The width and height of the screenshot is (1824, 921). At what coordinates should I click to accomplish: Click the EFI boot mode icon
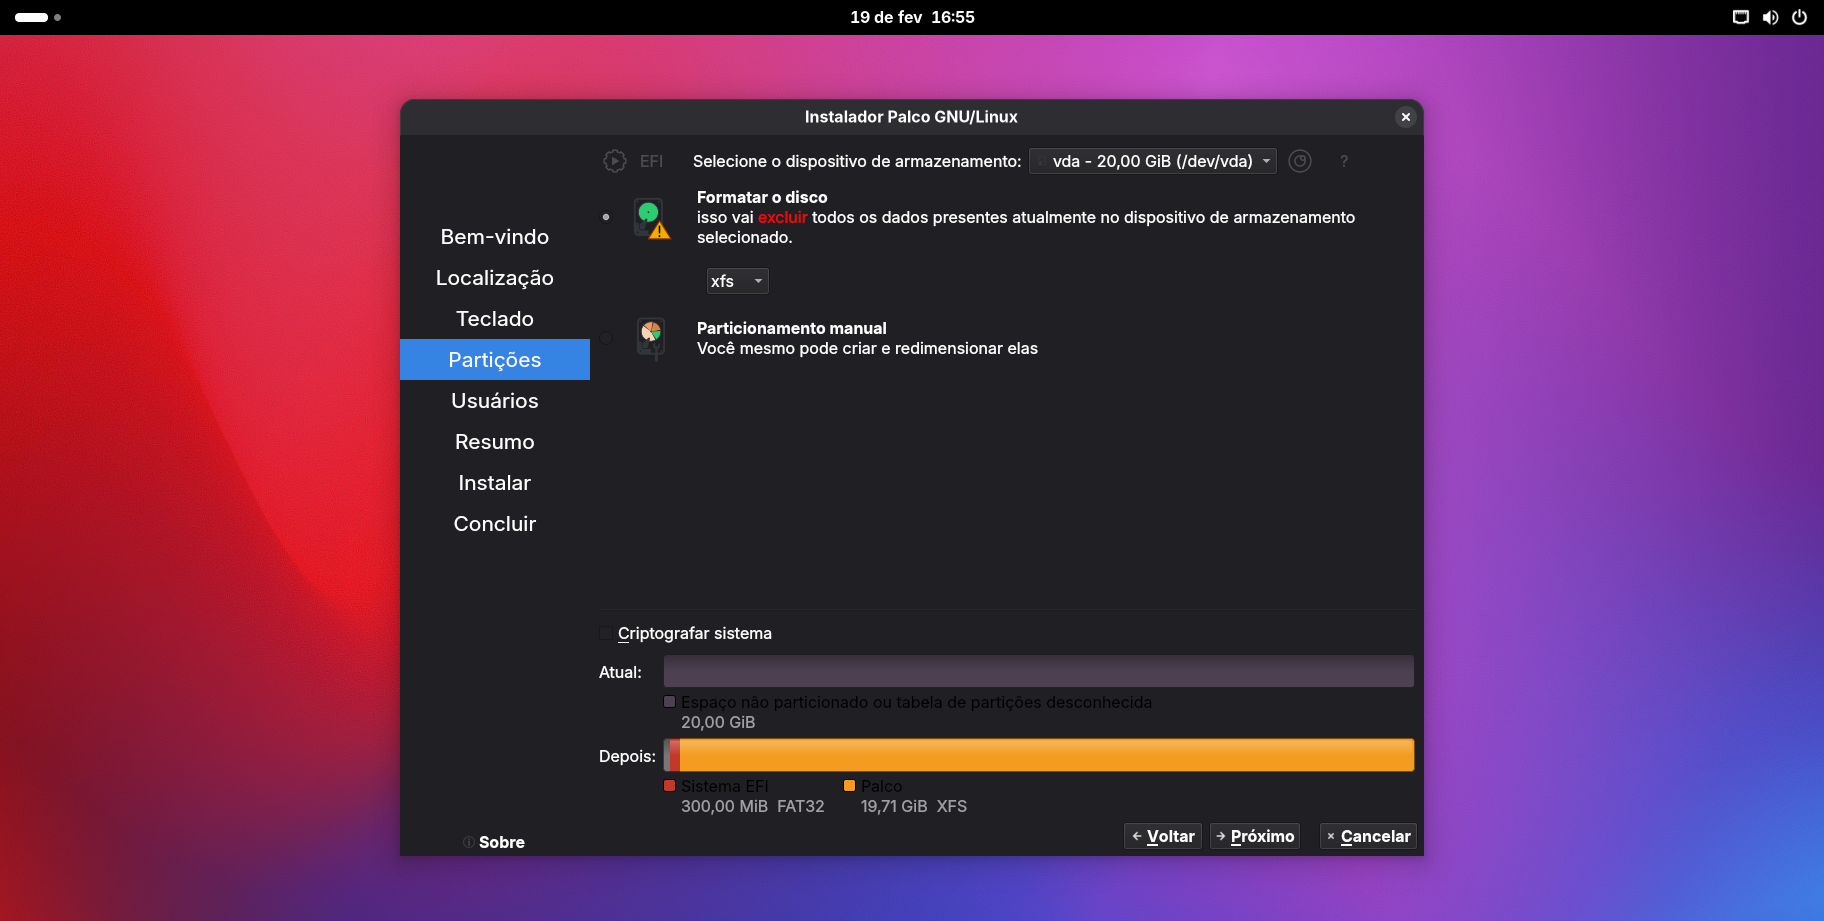(615, 161)
